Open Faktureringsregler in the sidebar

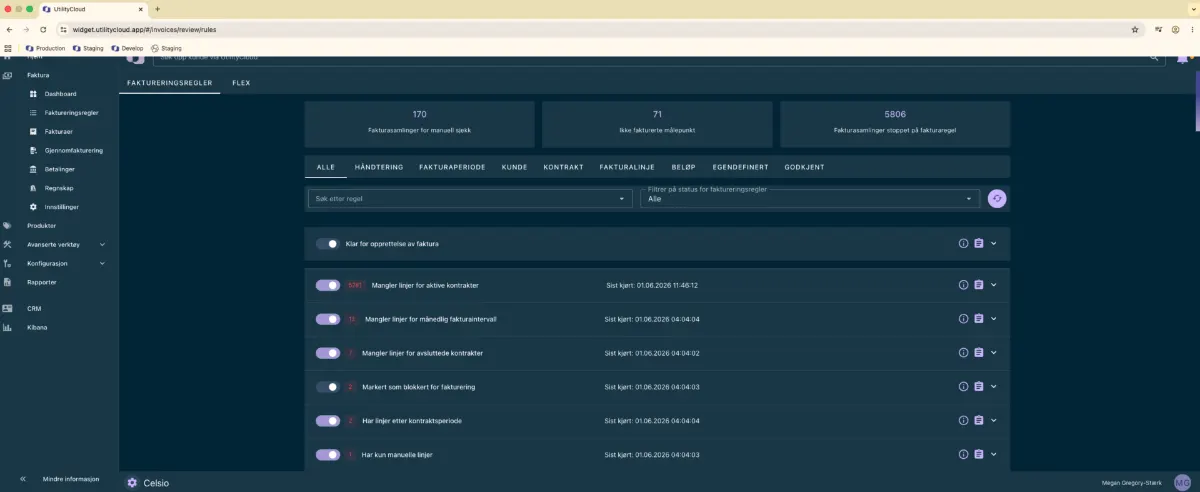[x=71, y=113]
